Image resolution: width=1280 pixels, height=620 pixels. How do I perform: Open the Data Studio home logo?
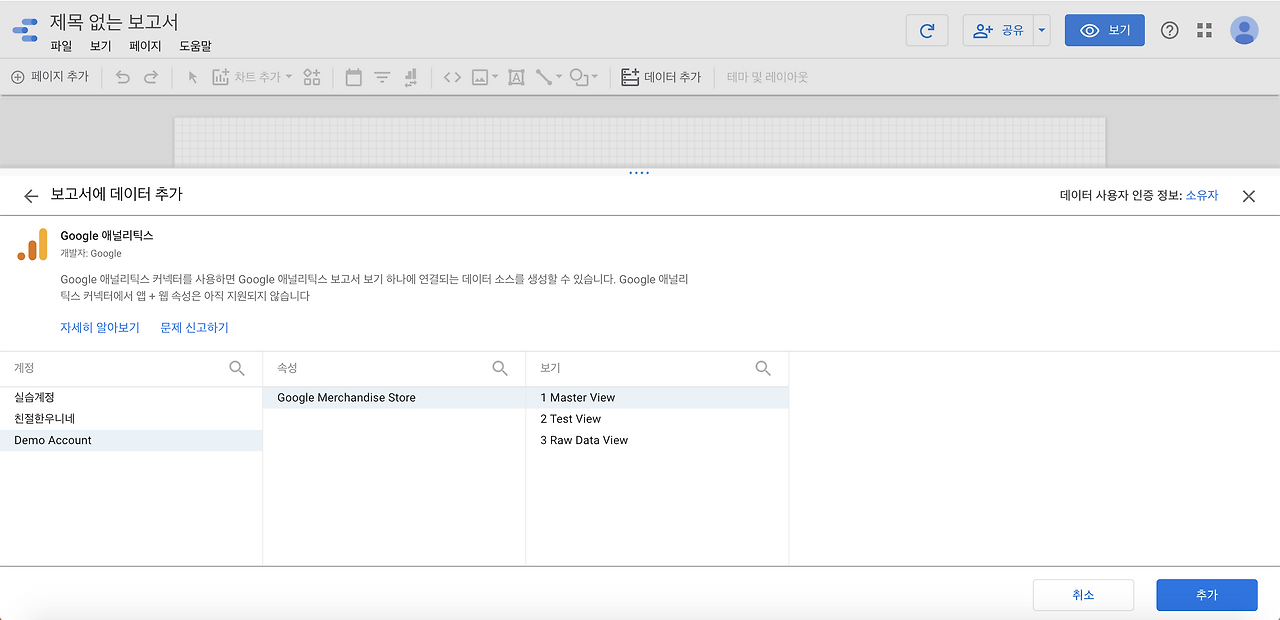point(25,30)
